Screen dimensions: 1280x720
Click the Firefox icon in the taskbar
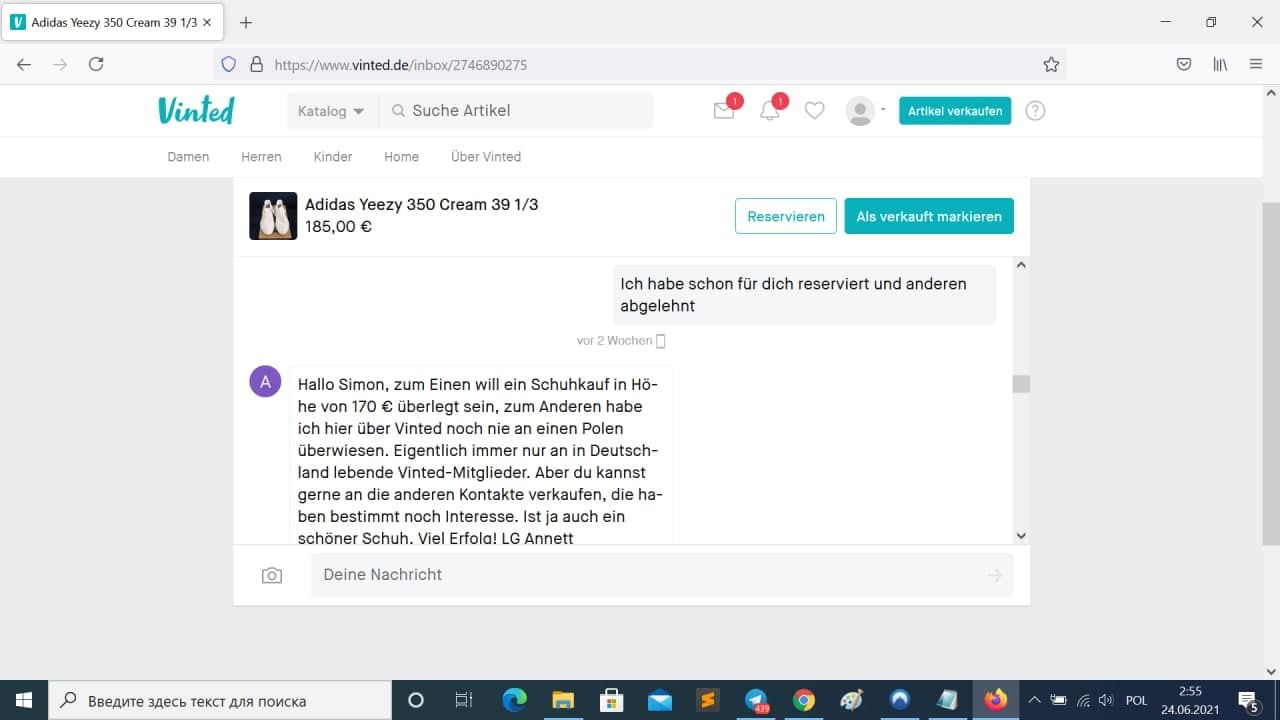tap(996, 700)
